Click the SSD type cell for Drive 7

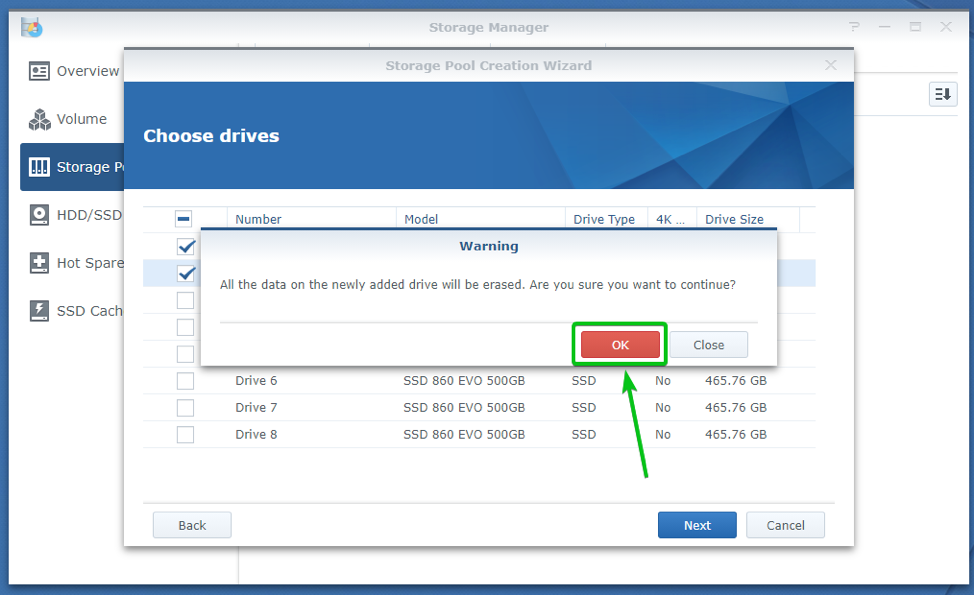coord(583,407)
